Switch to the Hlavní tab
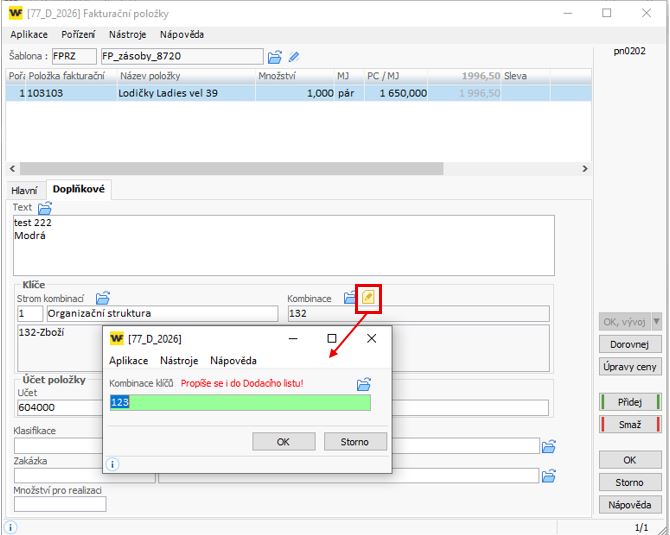This screenshot has width=670, height=535. 25,189
